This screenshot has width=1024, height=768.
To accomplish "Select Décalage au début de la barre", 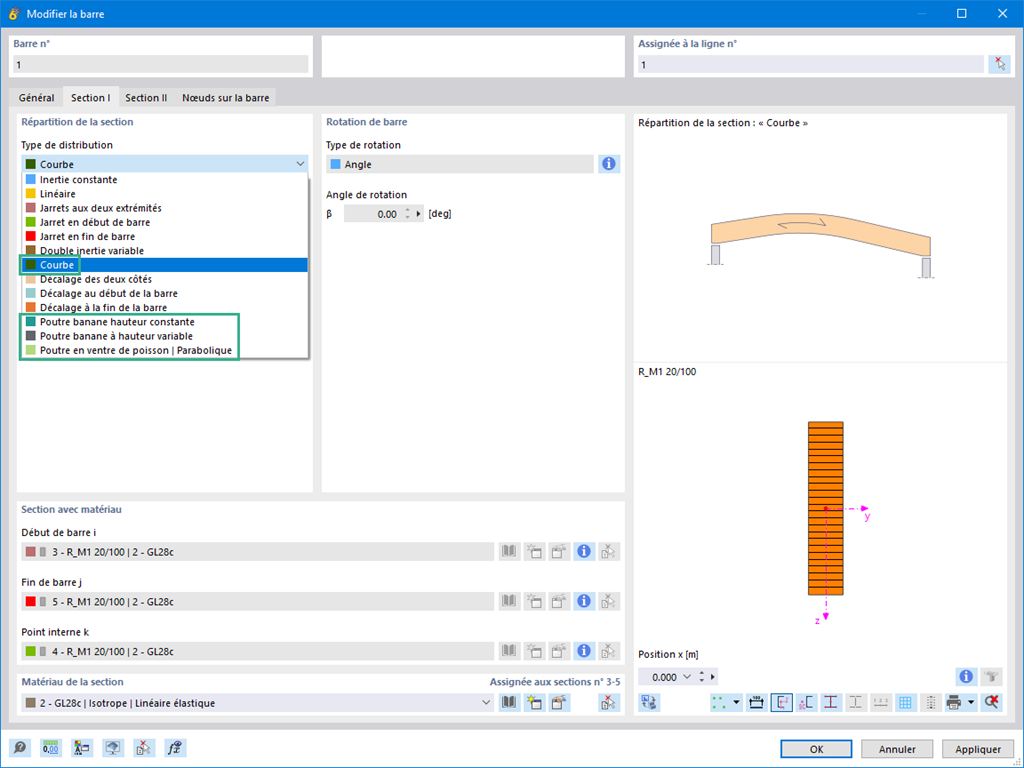I will coord(165,293).
